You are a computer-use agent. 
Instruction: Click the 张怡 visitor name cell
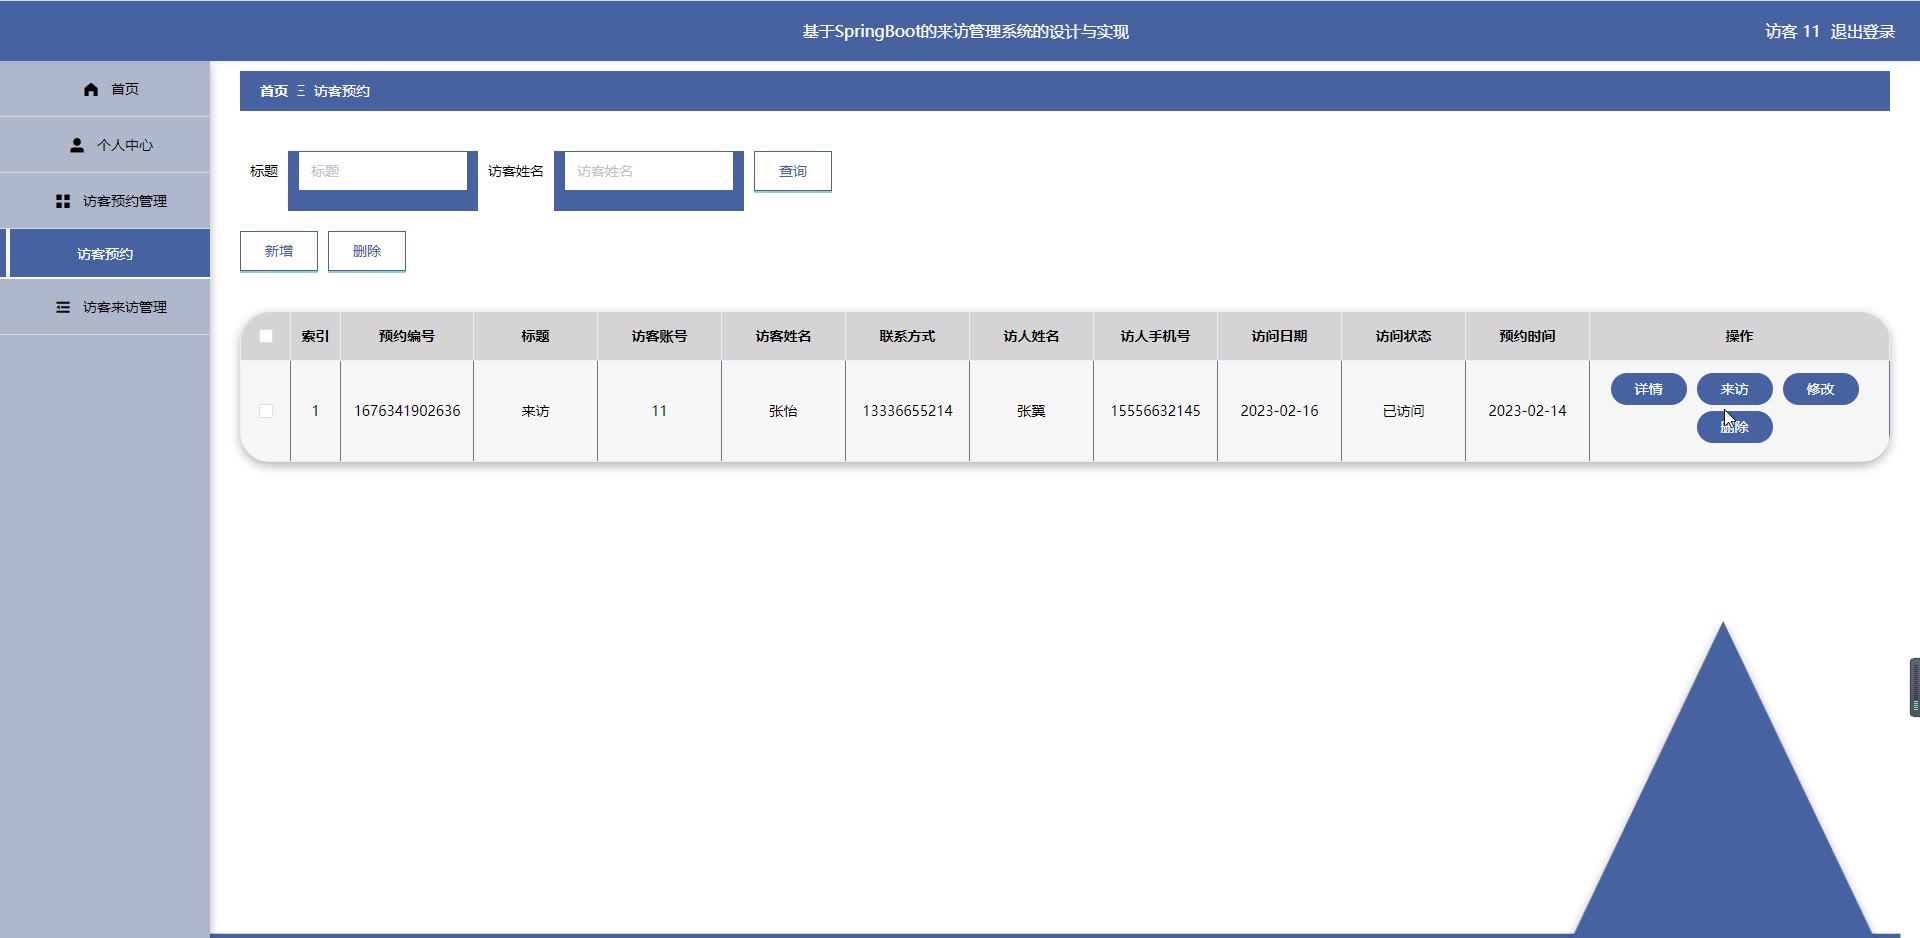pos(783,411)
